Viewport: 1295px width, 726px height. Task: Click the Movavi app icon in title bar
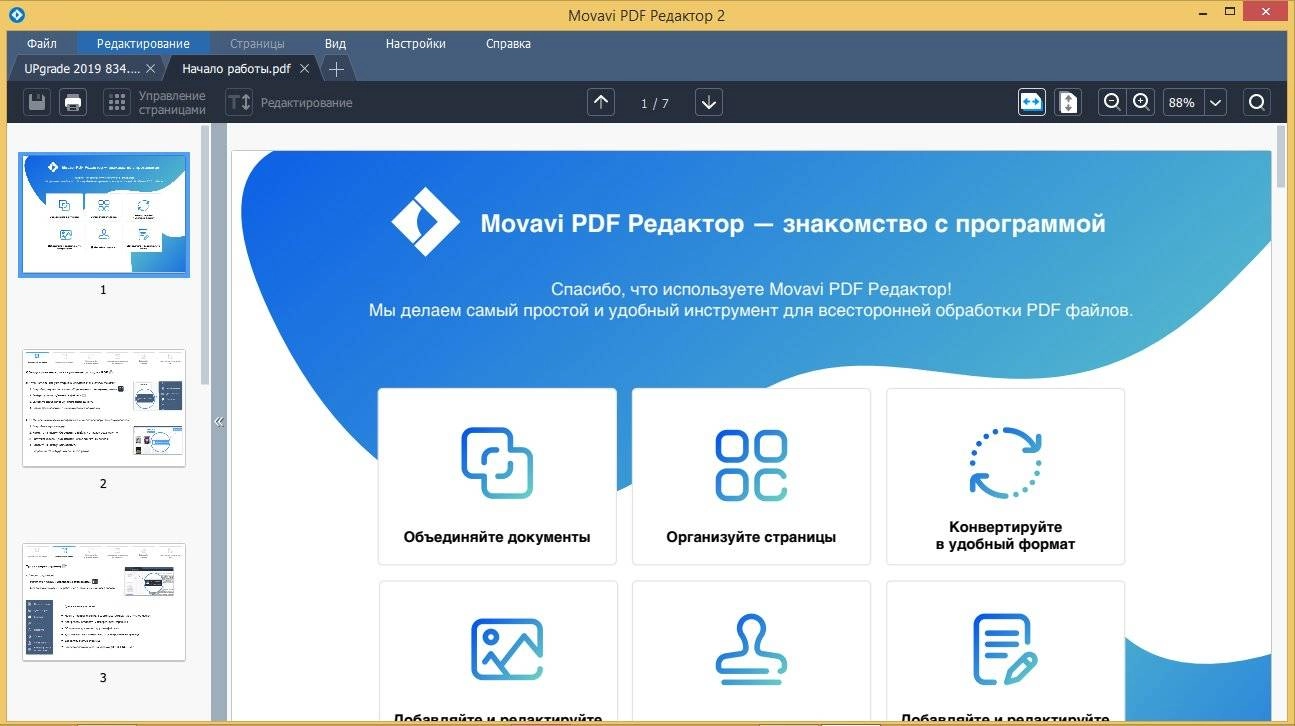point(17,15)
